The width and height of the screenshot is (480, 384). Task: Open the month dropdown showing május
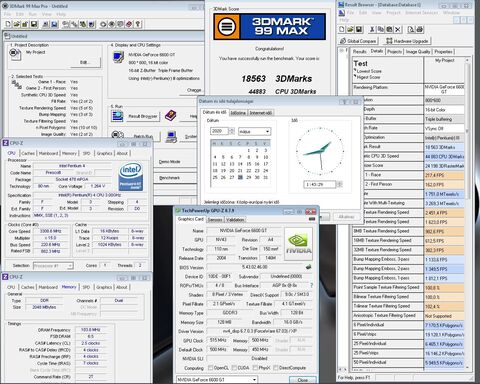[267, 131]
